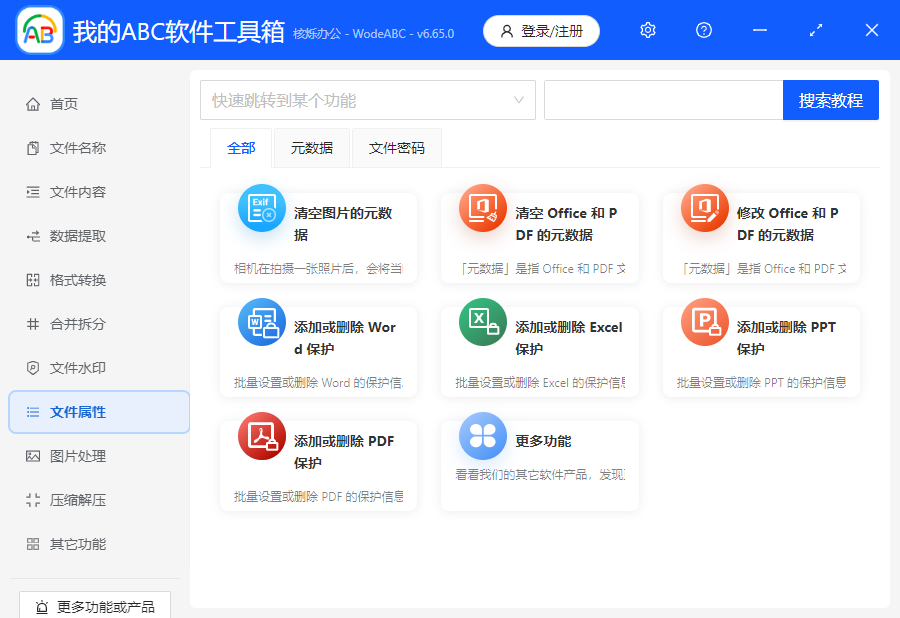
Task: Switch to the 元数据 tab
Action: click(312, 148)
